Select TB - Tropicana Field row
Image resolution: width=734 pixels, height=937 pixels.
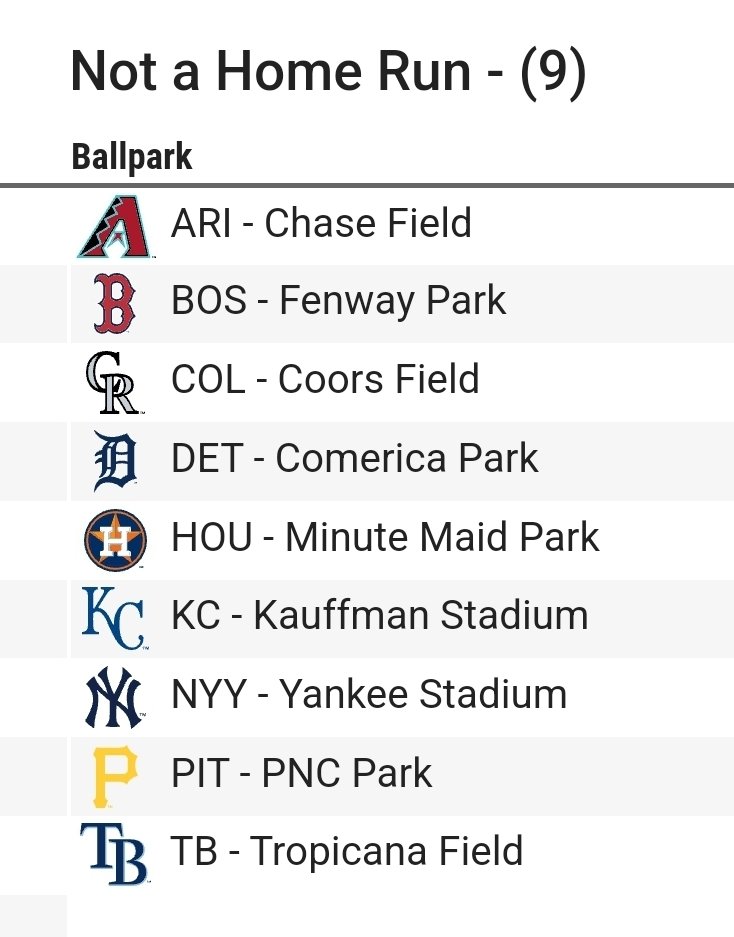coord(367,855)
